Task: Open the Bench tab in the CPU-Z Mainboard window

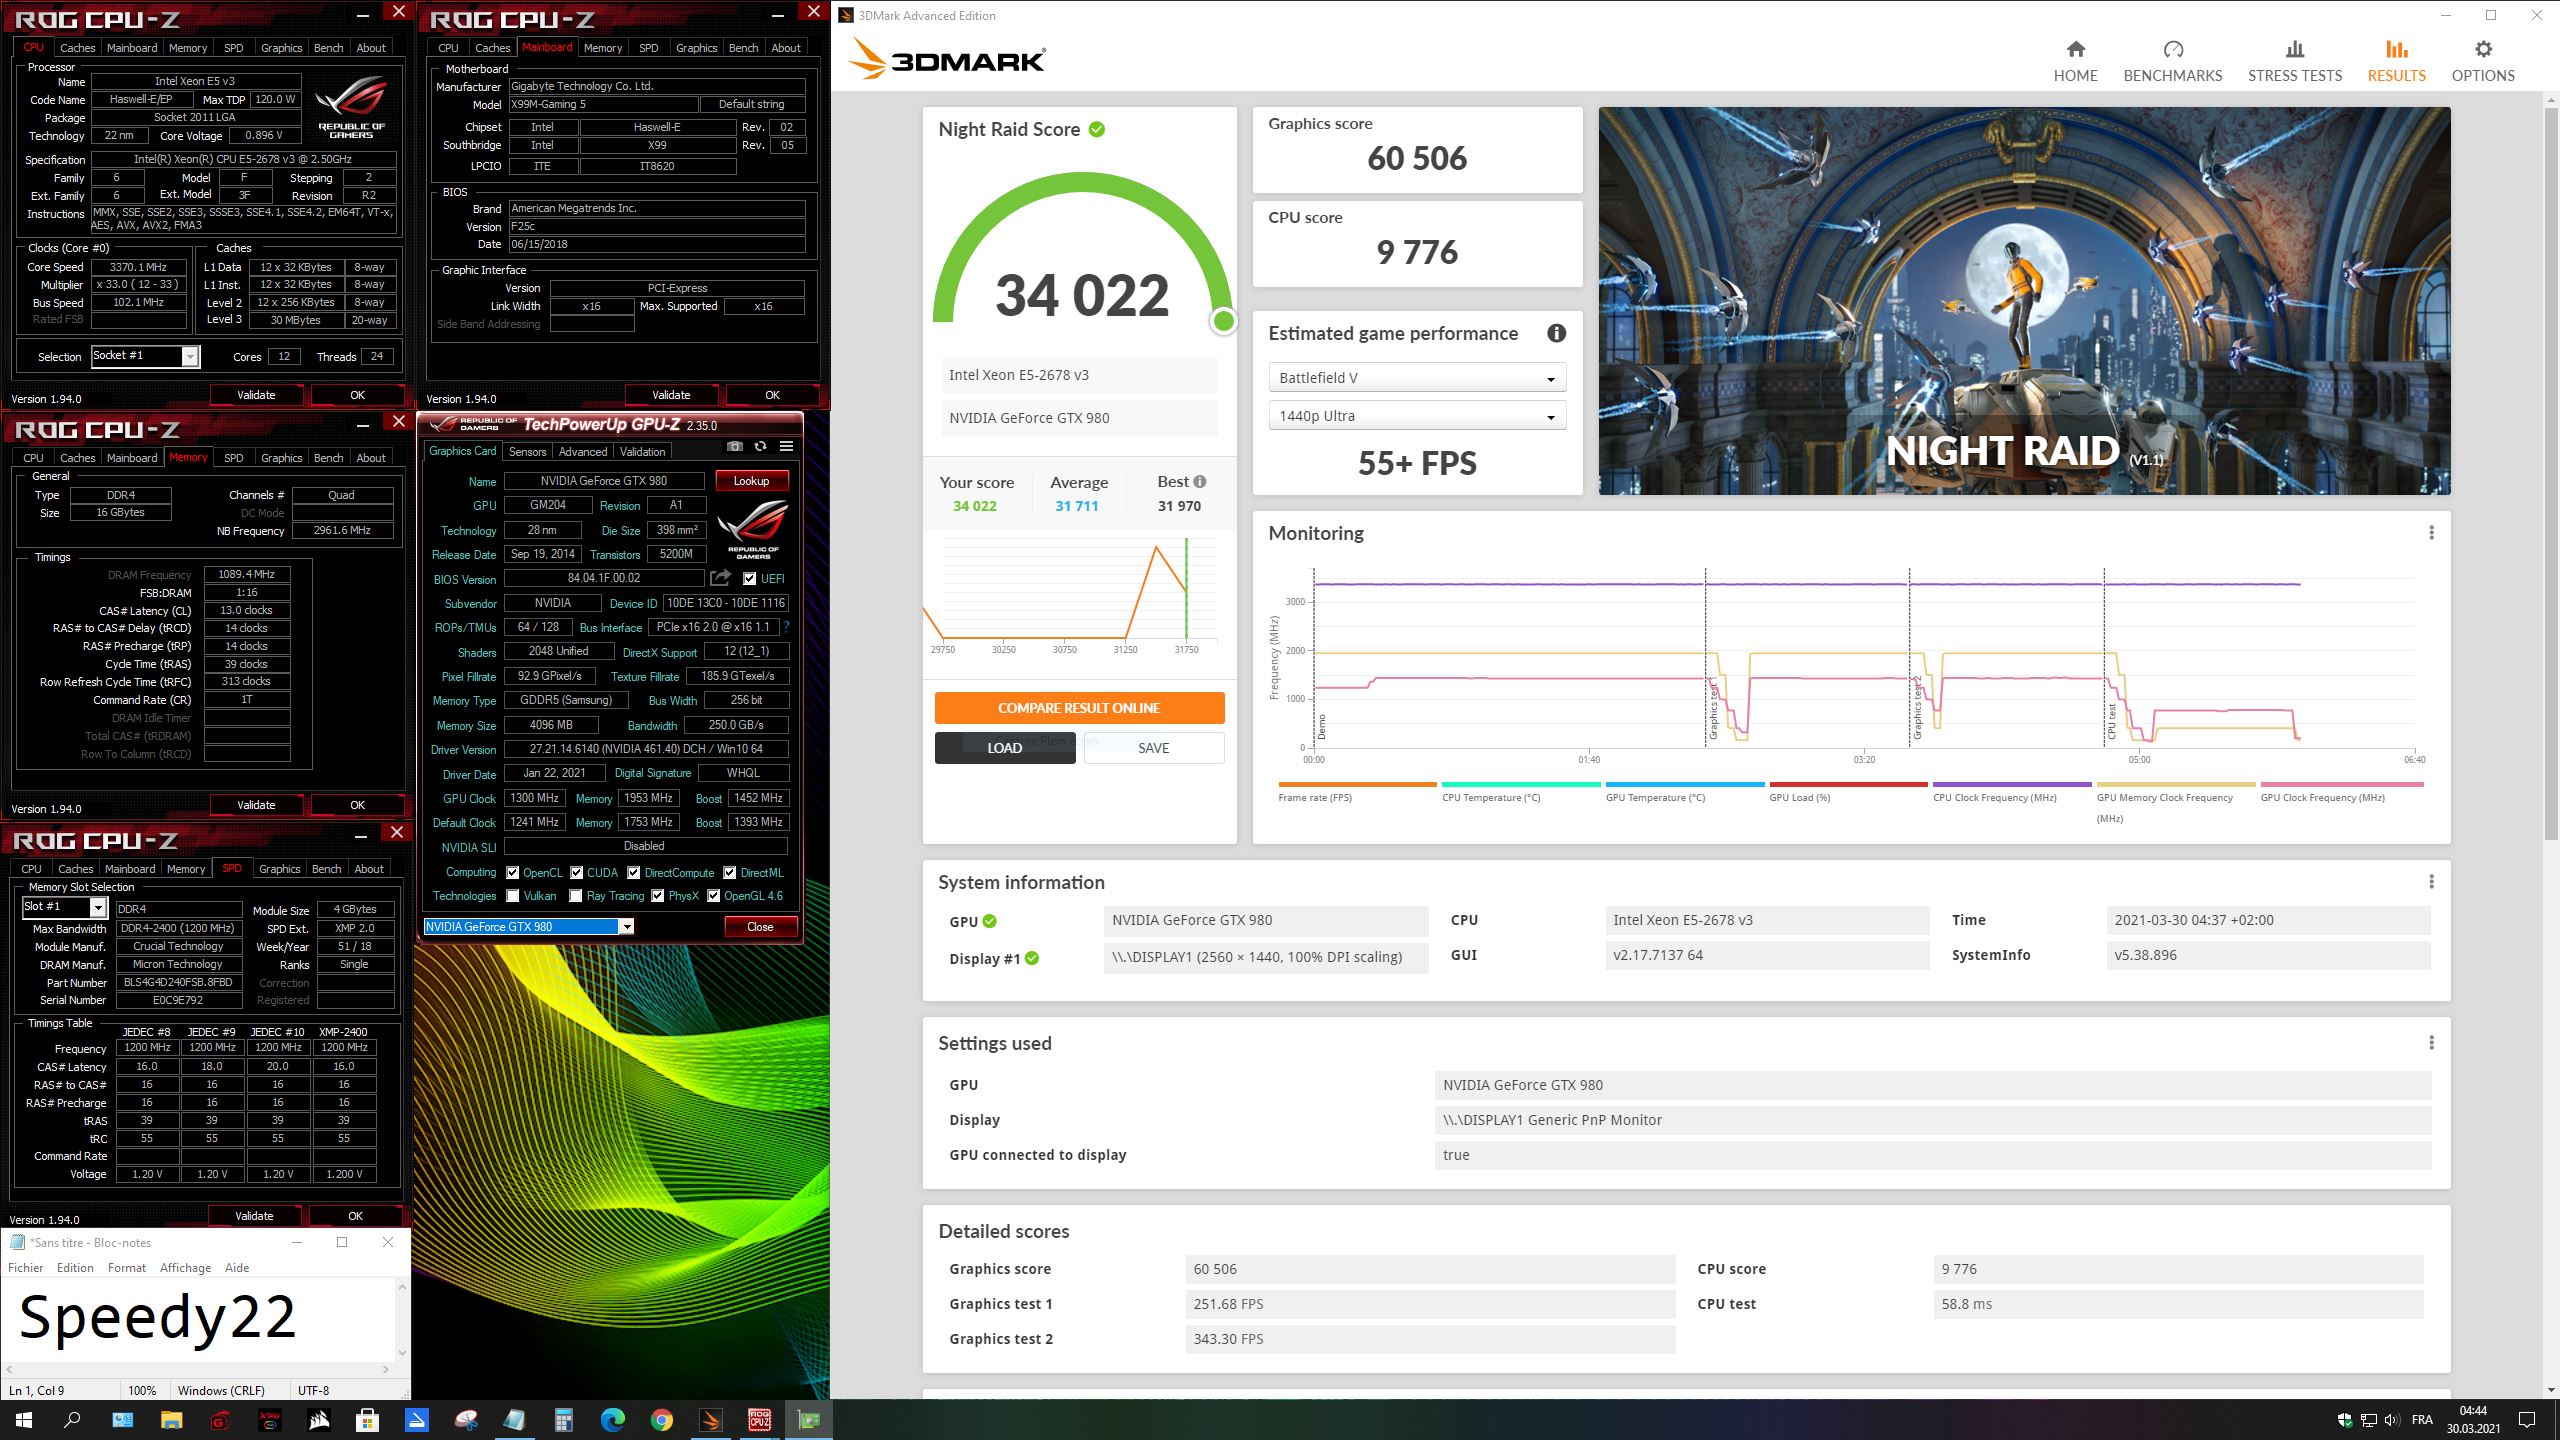Action: coord(743,48)
